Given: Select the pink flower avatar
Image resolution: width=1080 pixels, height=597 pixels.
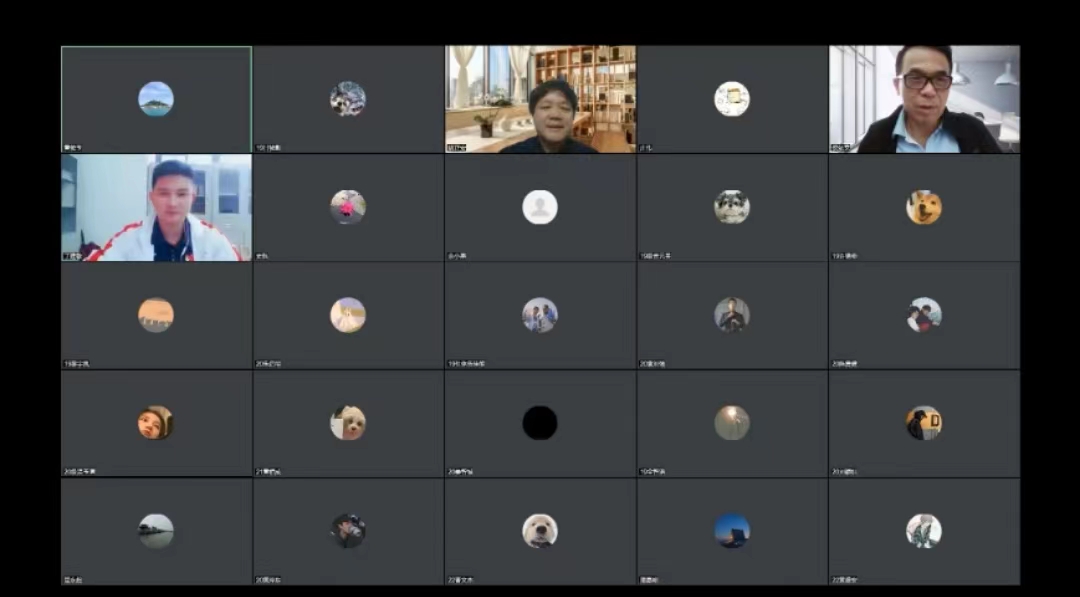Looking at the screenshot, I should tap(348, 207).
